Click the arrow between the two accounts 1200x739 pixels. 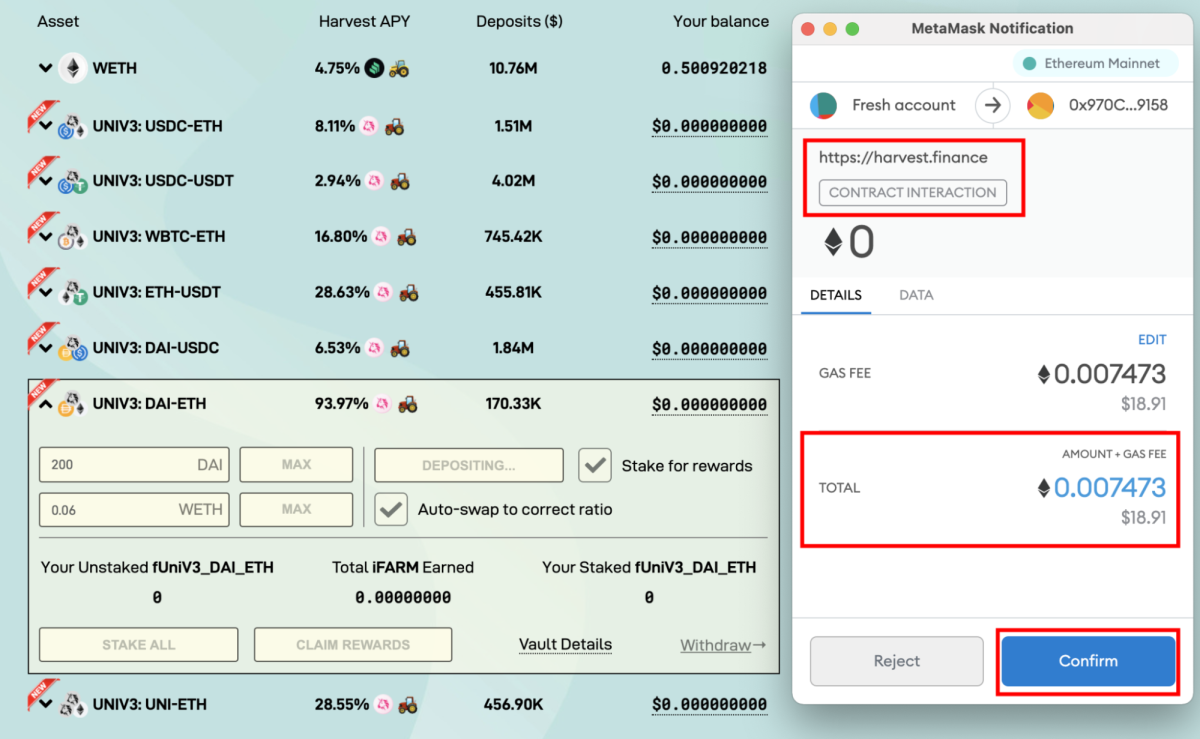992,105
